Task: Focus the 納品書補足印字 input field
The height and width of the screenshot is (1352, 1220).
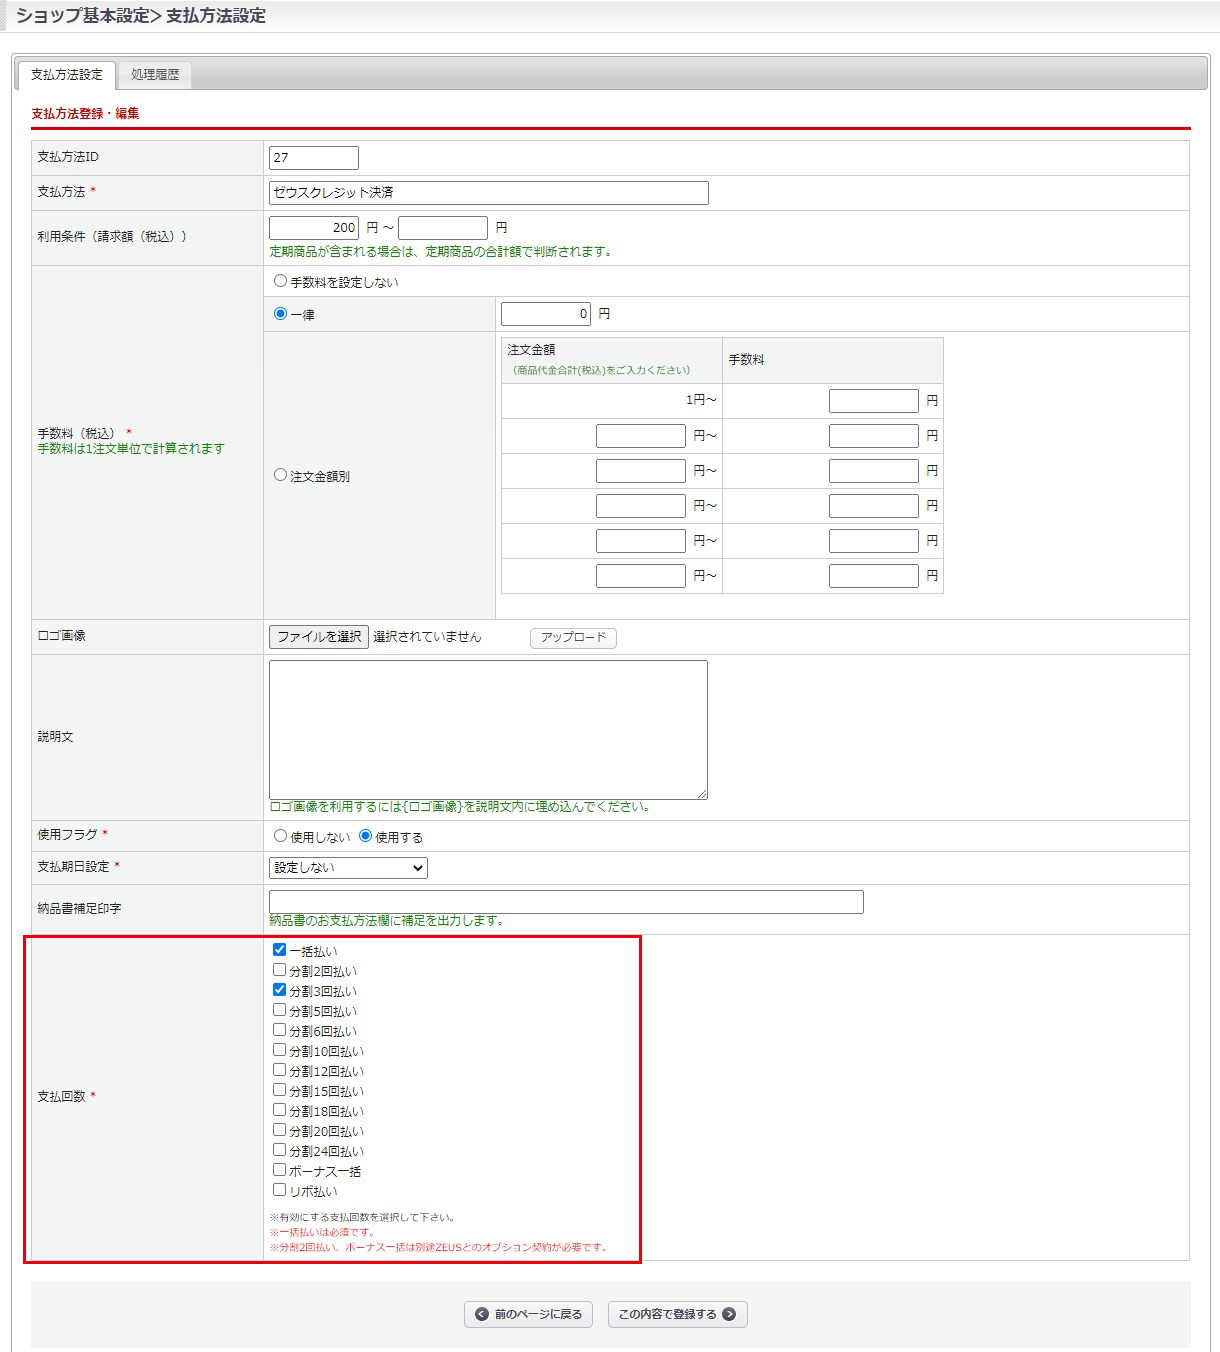Action: 566,902
